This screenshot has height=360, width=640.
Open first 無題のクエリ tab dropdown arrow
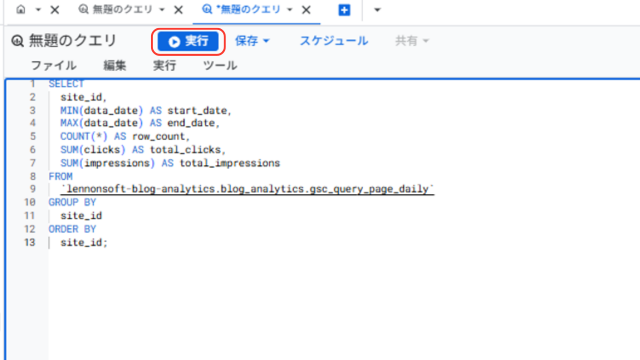pyautogui.click(x=162, y=10)
